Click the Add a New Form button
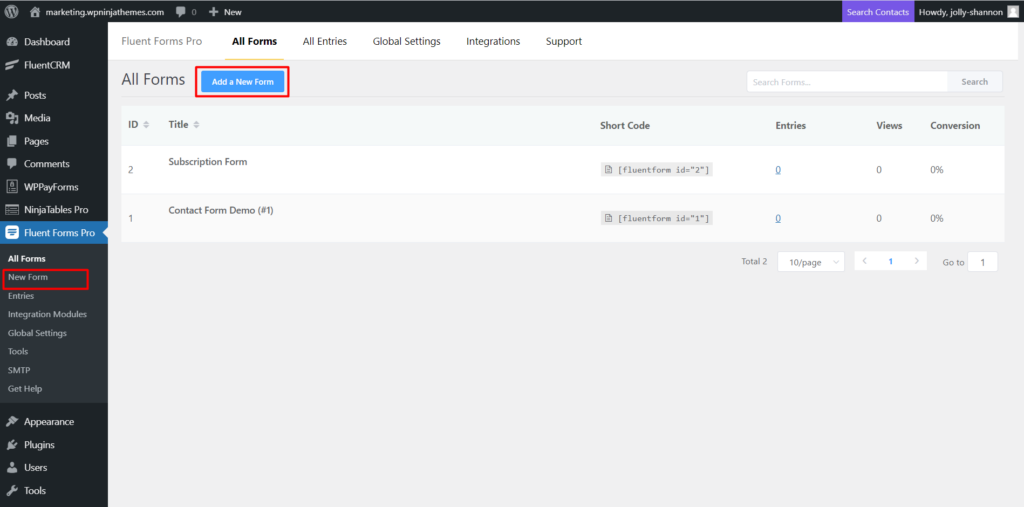 click(243, 81)
